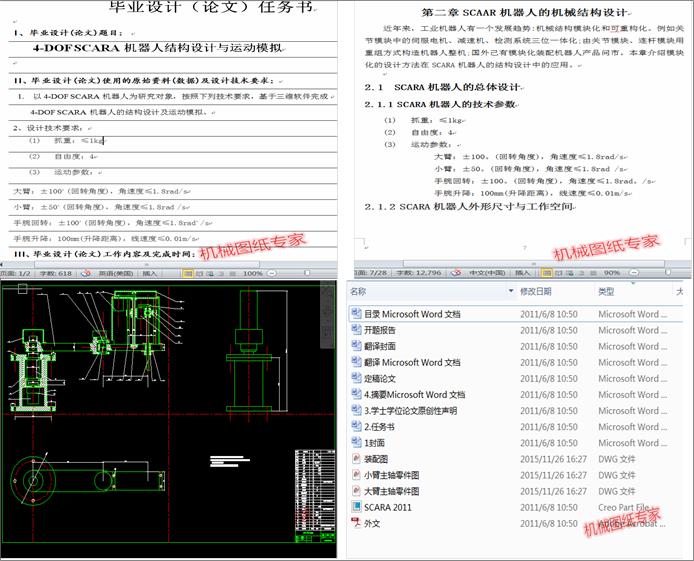Toggle 插入 insert mode in chapter two status bar
The image size is (694, 561).
tap(522, 273)
